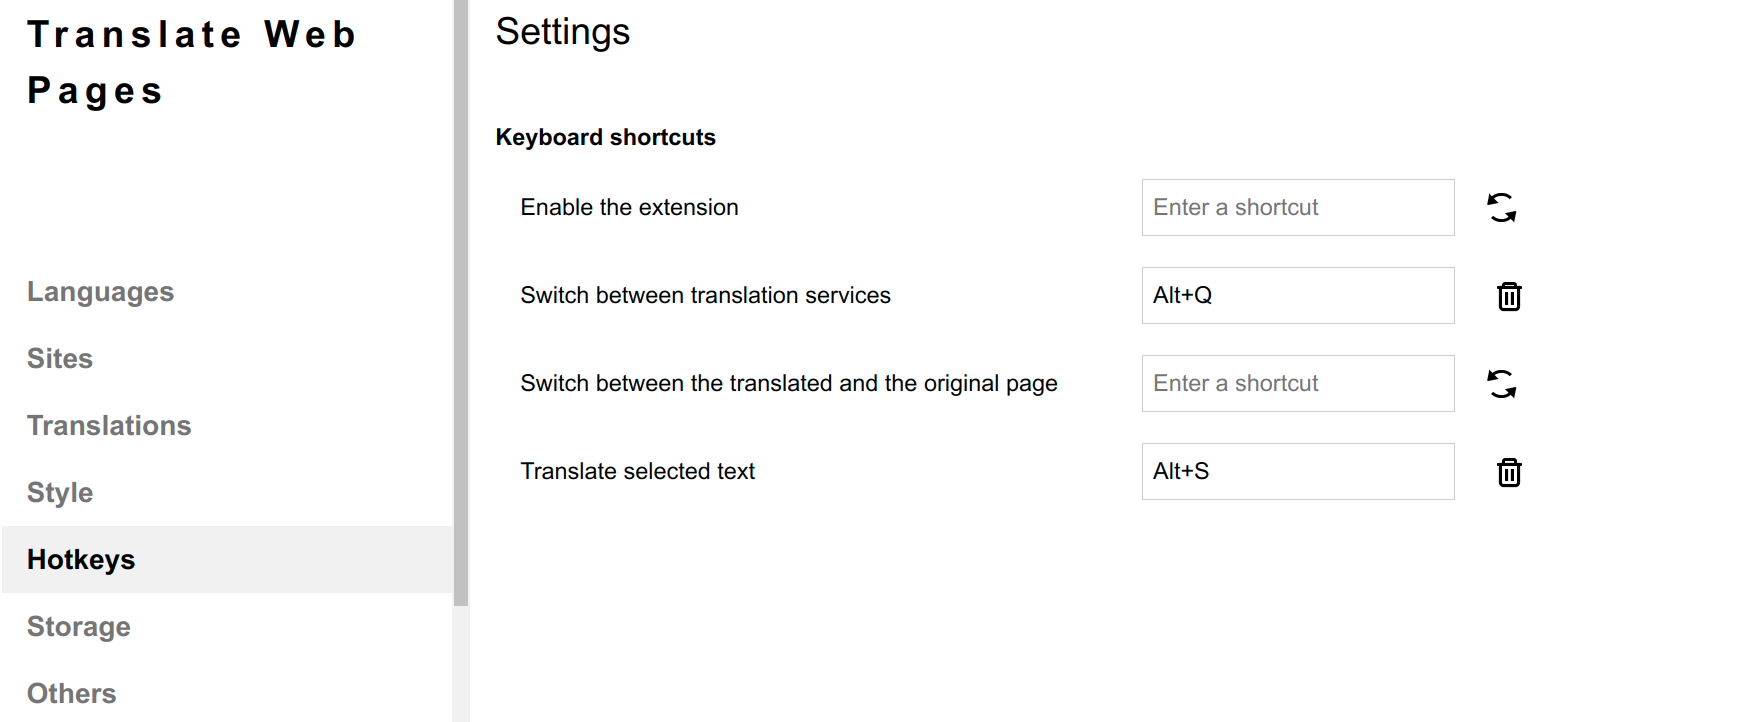The width and height of the screenshot is (1737, 722).
Task: Select the Sites settings section
Action: 59,358
